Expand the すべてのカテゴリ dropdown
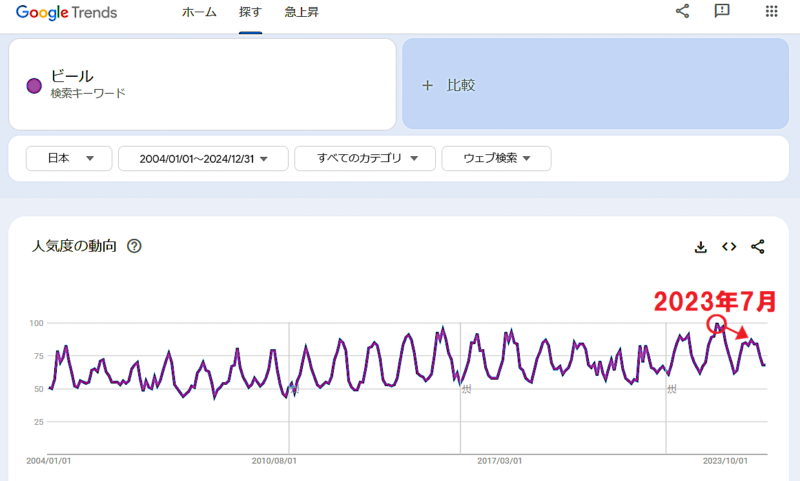The width and height of the screenshot is (800, 481). pos(365,158)
